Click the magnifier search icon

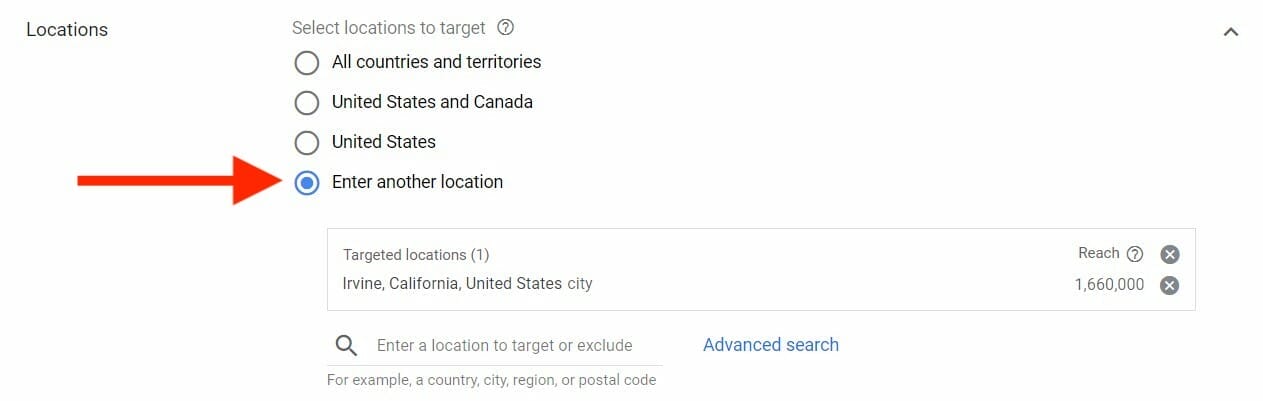346,346
